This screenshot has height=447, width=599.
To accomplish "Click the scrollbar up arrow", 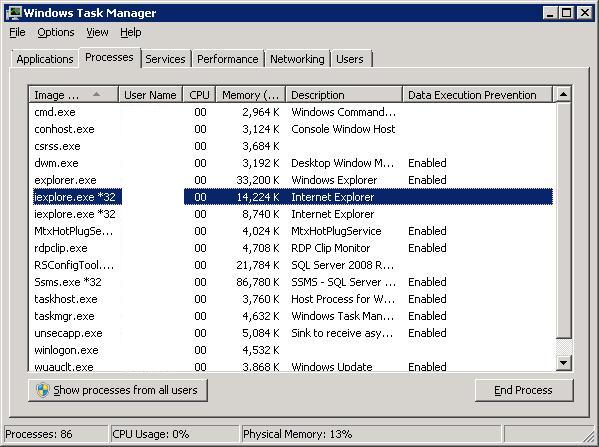I will point(563,94).
